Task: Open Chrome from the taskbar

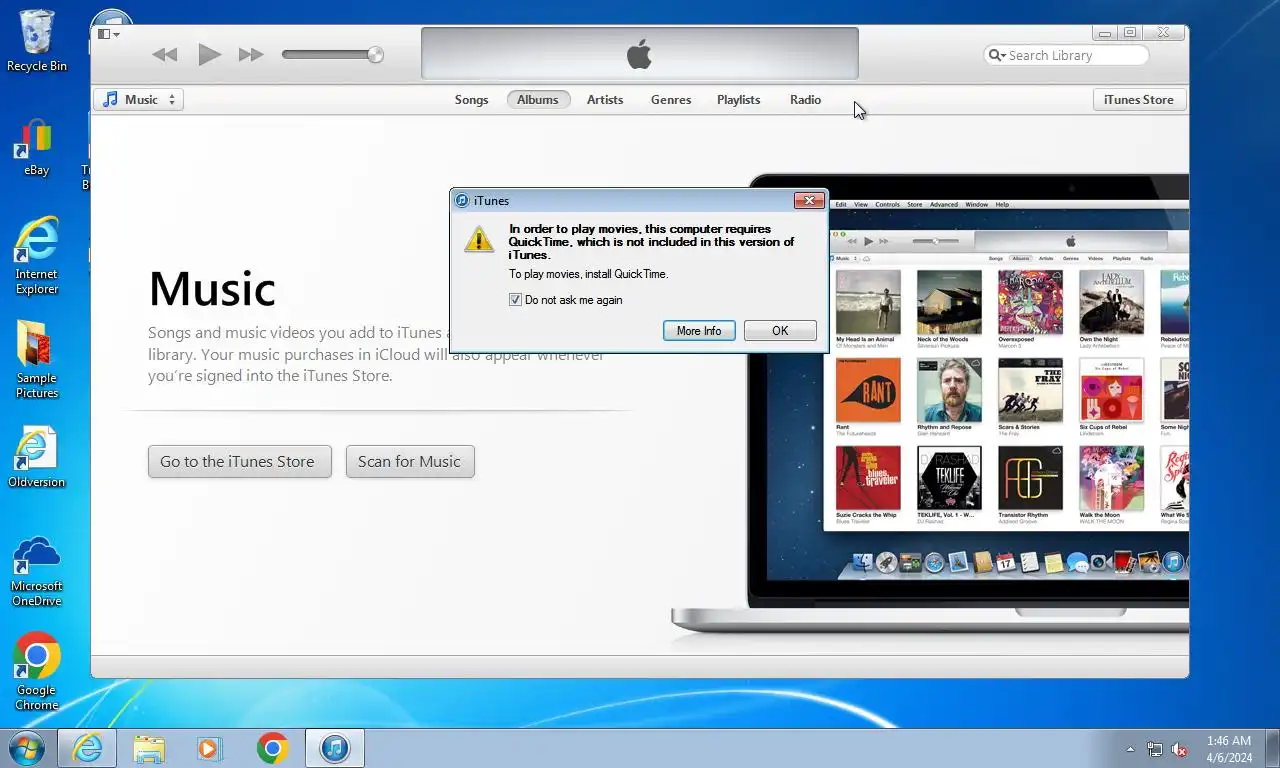Action: coord(272,748)
